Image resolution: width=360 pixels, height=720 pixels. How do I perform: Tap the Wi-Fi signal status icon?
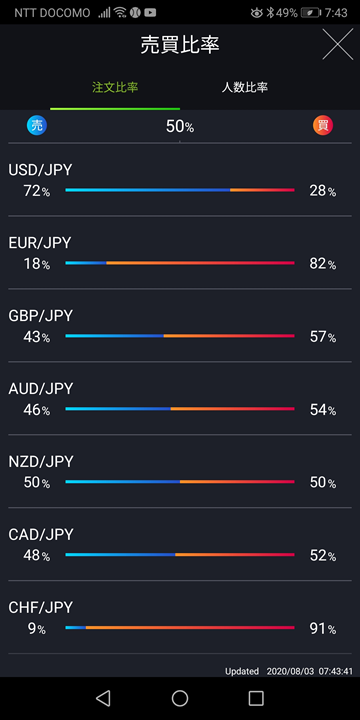[x=121, y=12]
